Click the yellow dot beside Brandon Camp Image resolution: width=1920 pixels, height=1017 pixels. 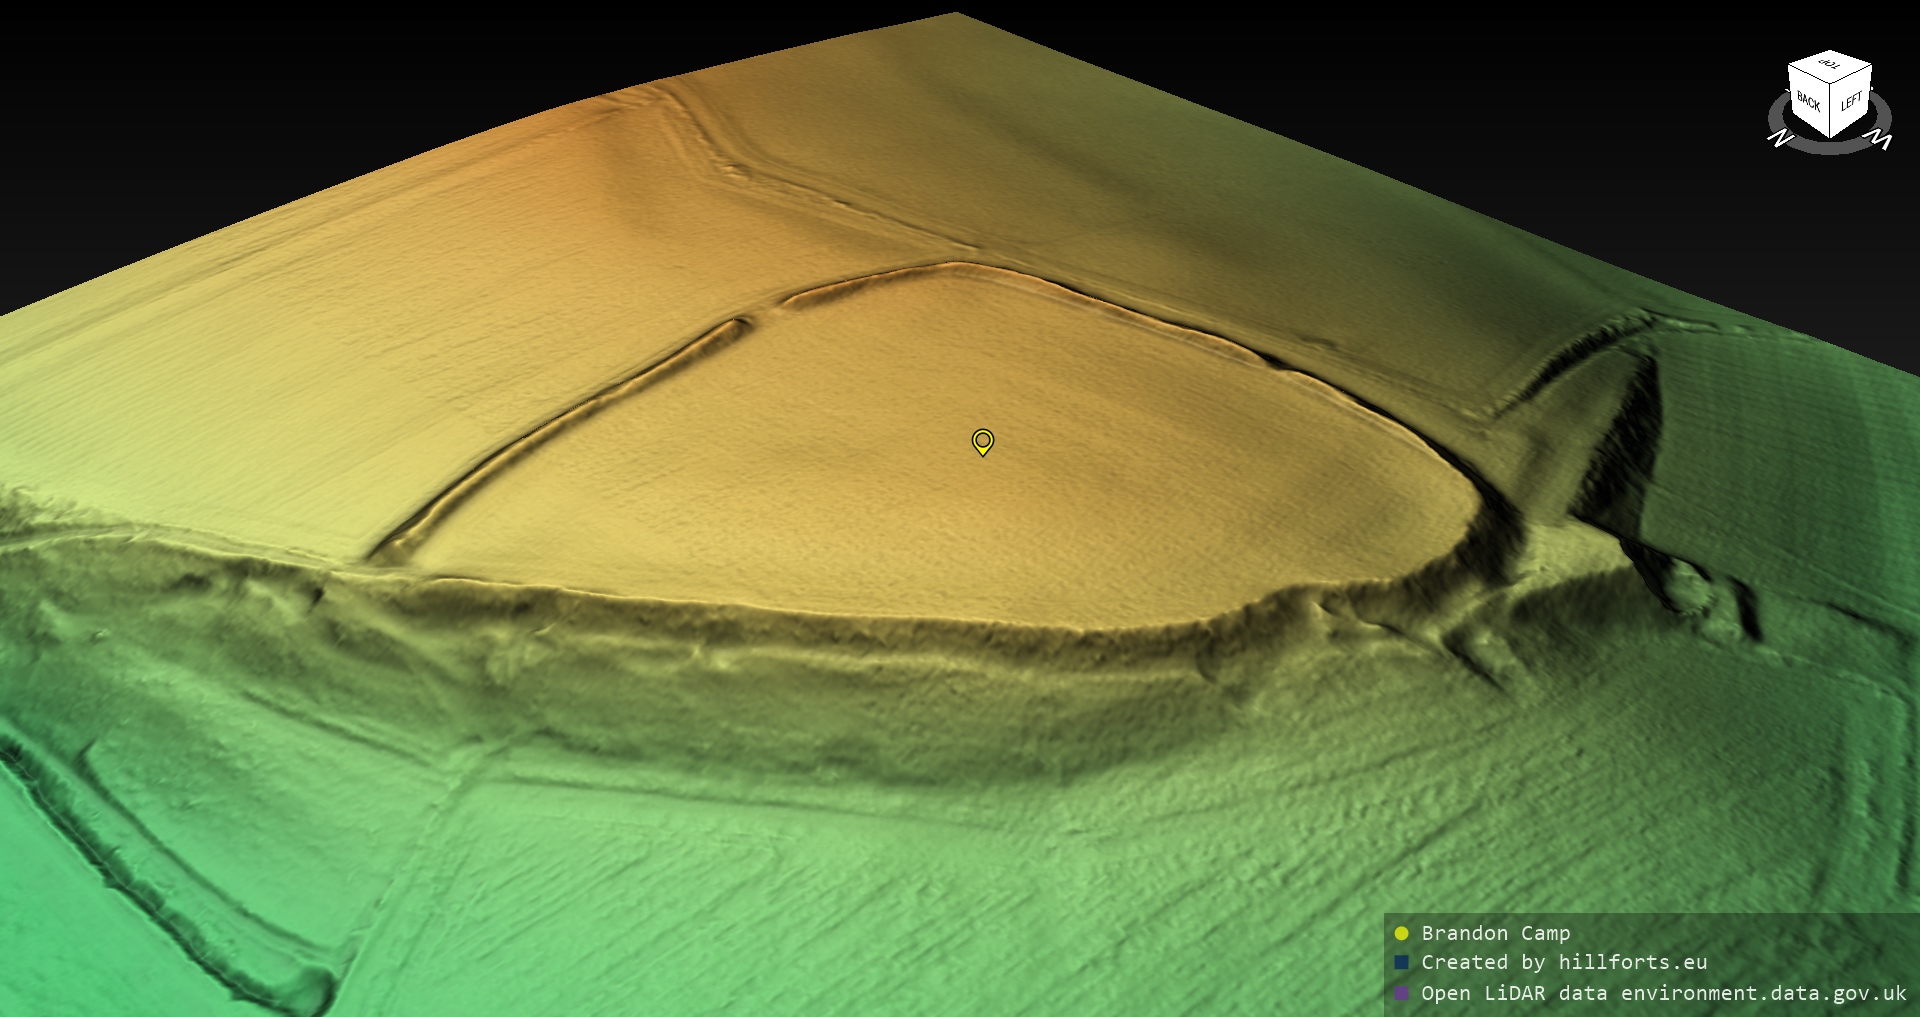(1401, 933)
